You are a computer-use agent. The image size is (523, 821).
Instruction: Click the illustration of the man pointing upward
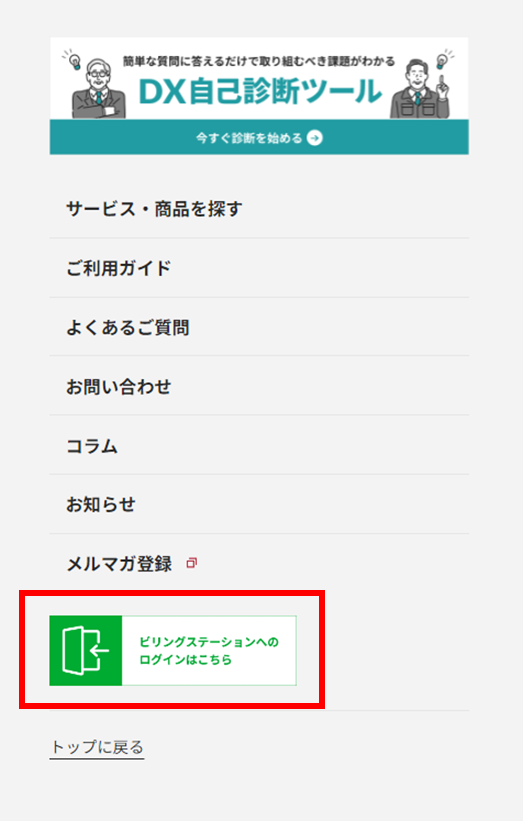tap(420, 89)
